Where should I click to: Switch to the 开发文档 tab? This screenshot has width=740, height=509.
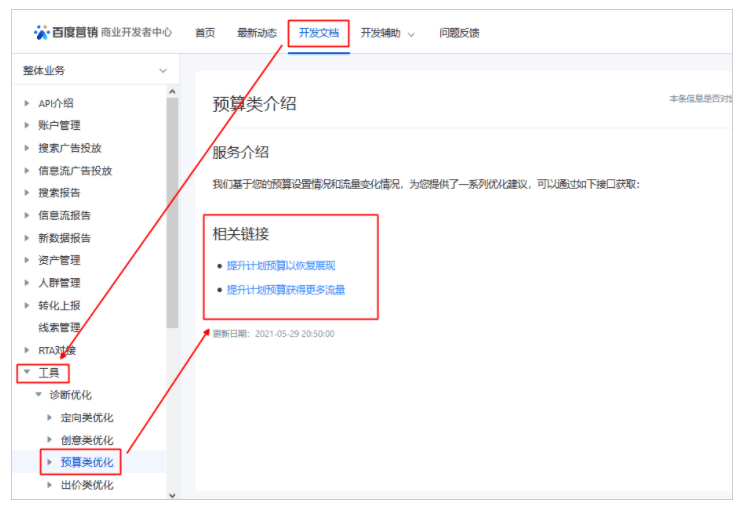pyautogui.click(x=318, y=33)
